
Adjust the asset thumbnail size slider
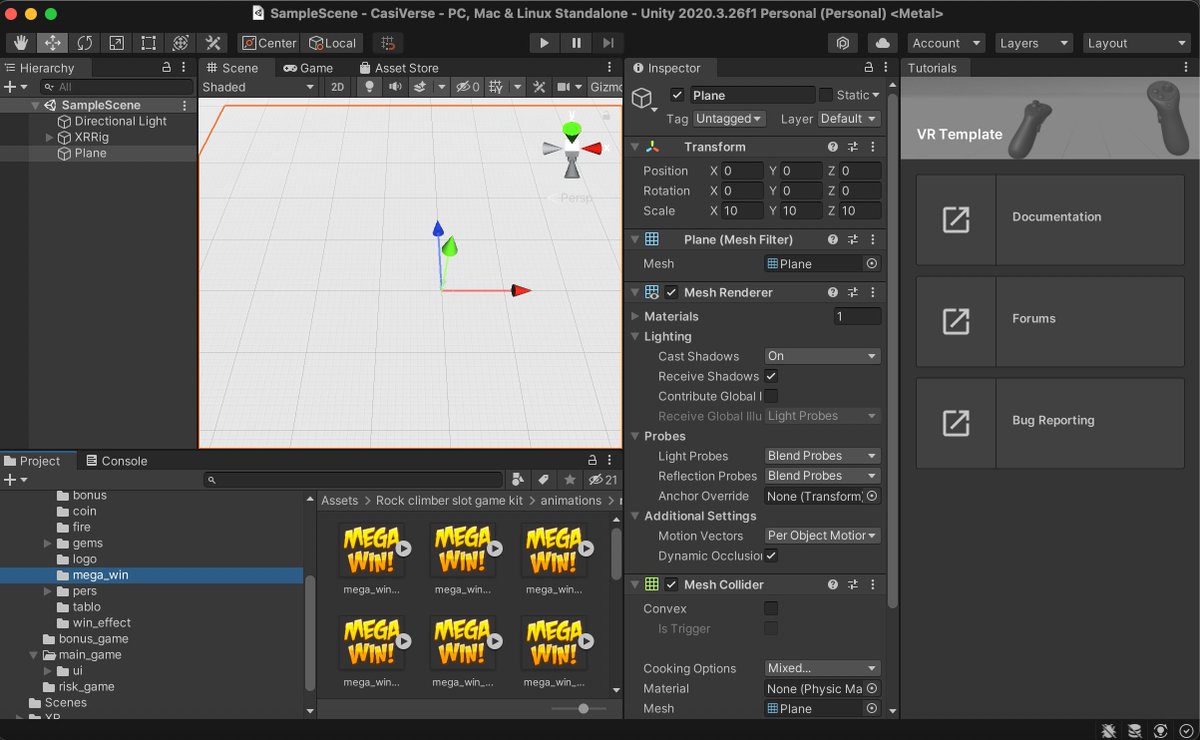coord(584,708)
